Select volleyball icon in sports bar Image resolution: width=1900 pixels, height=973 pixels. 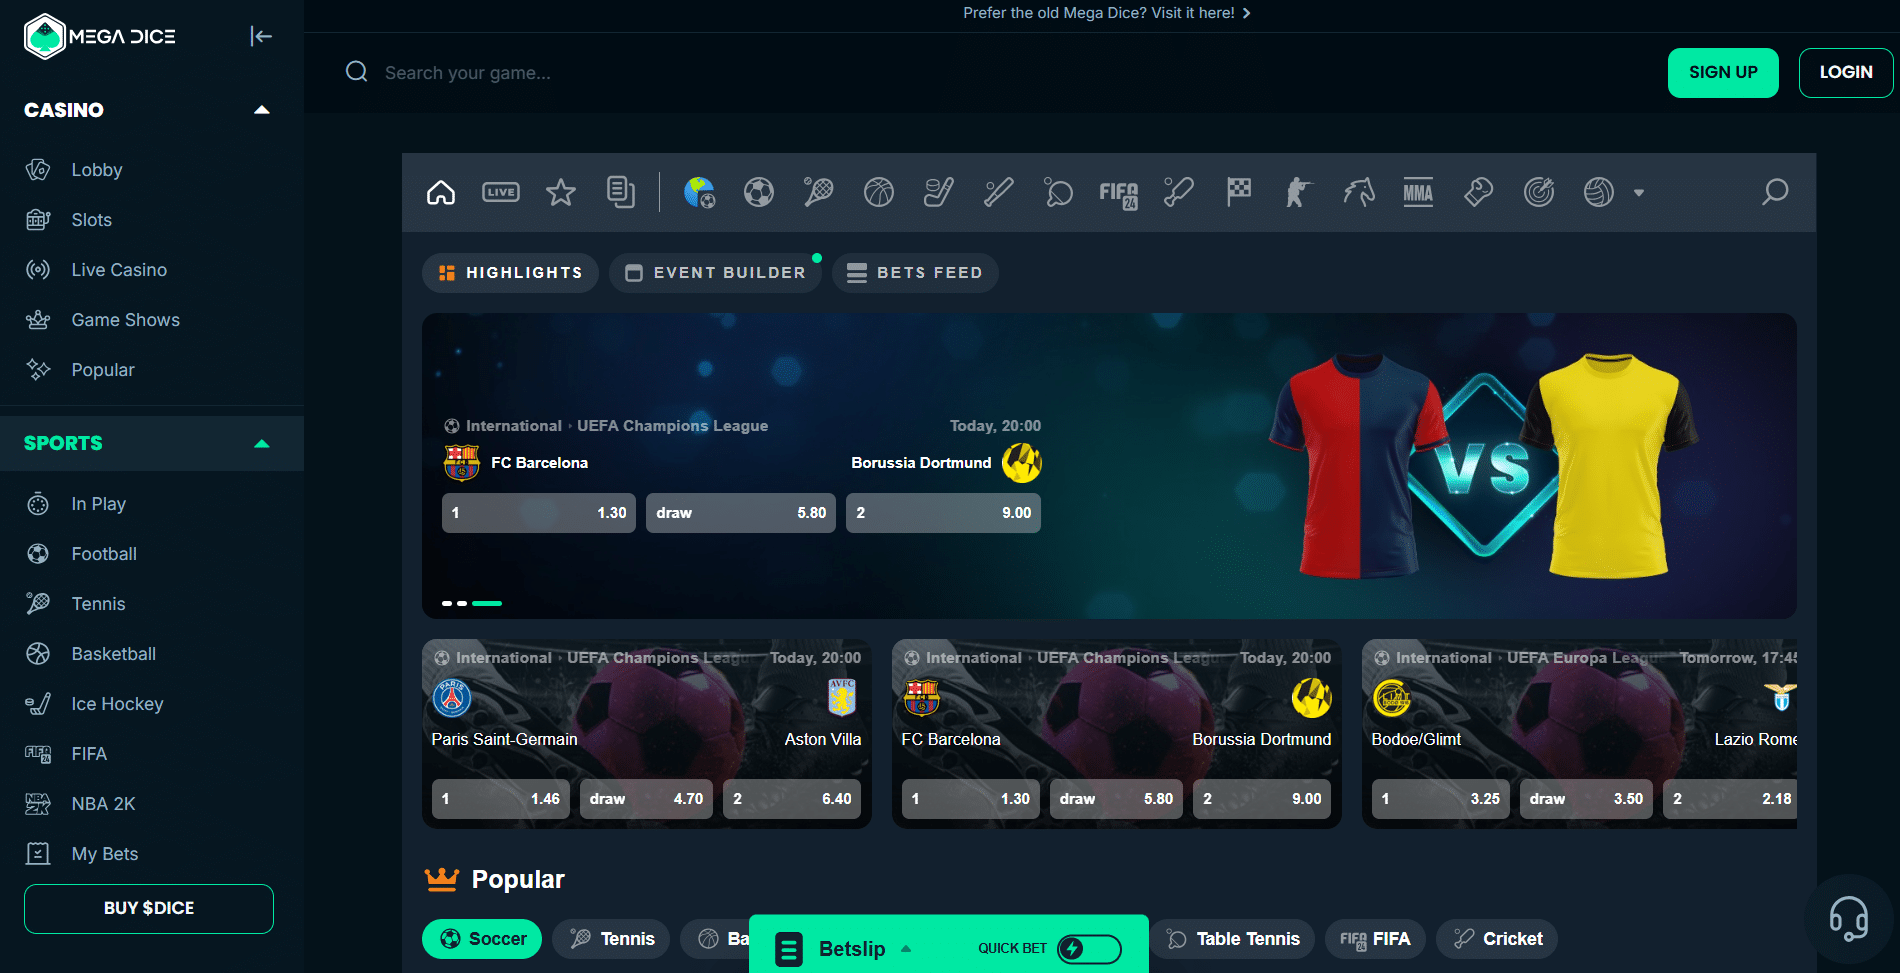1599,192
